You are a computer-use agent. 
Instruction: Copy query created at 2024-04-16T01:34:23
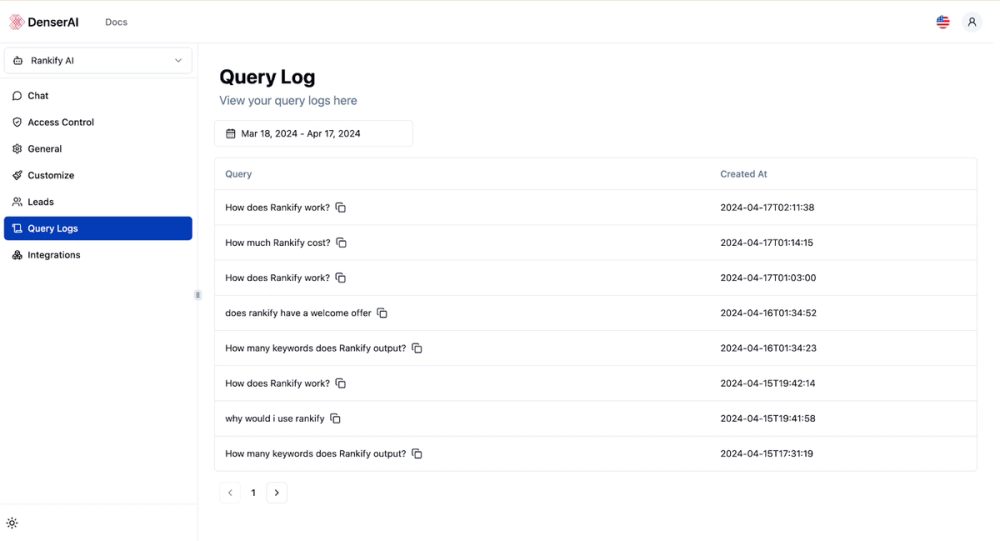[417, 348]
